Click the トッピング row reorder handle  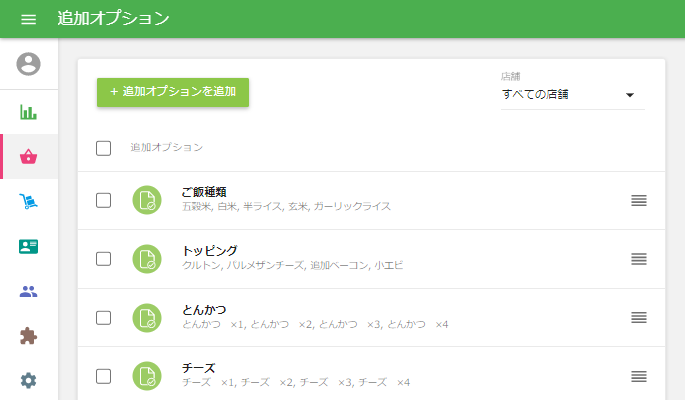click(x=640, y=259)
